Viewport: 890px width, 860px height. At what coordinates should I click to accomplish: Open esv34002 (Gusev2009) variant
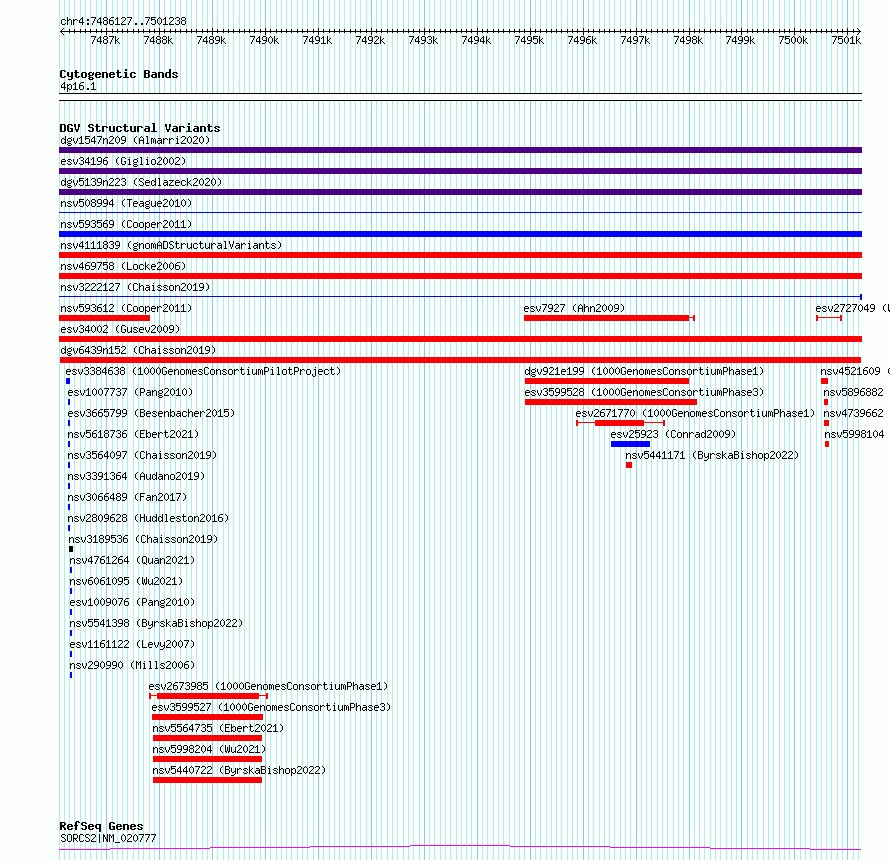pos(120,329)
